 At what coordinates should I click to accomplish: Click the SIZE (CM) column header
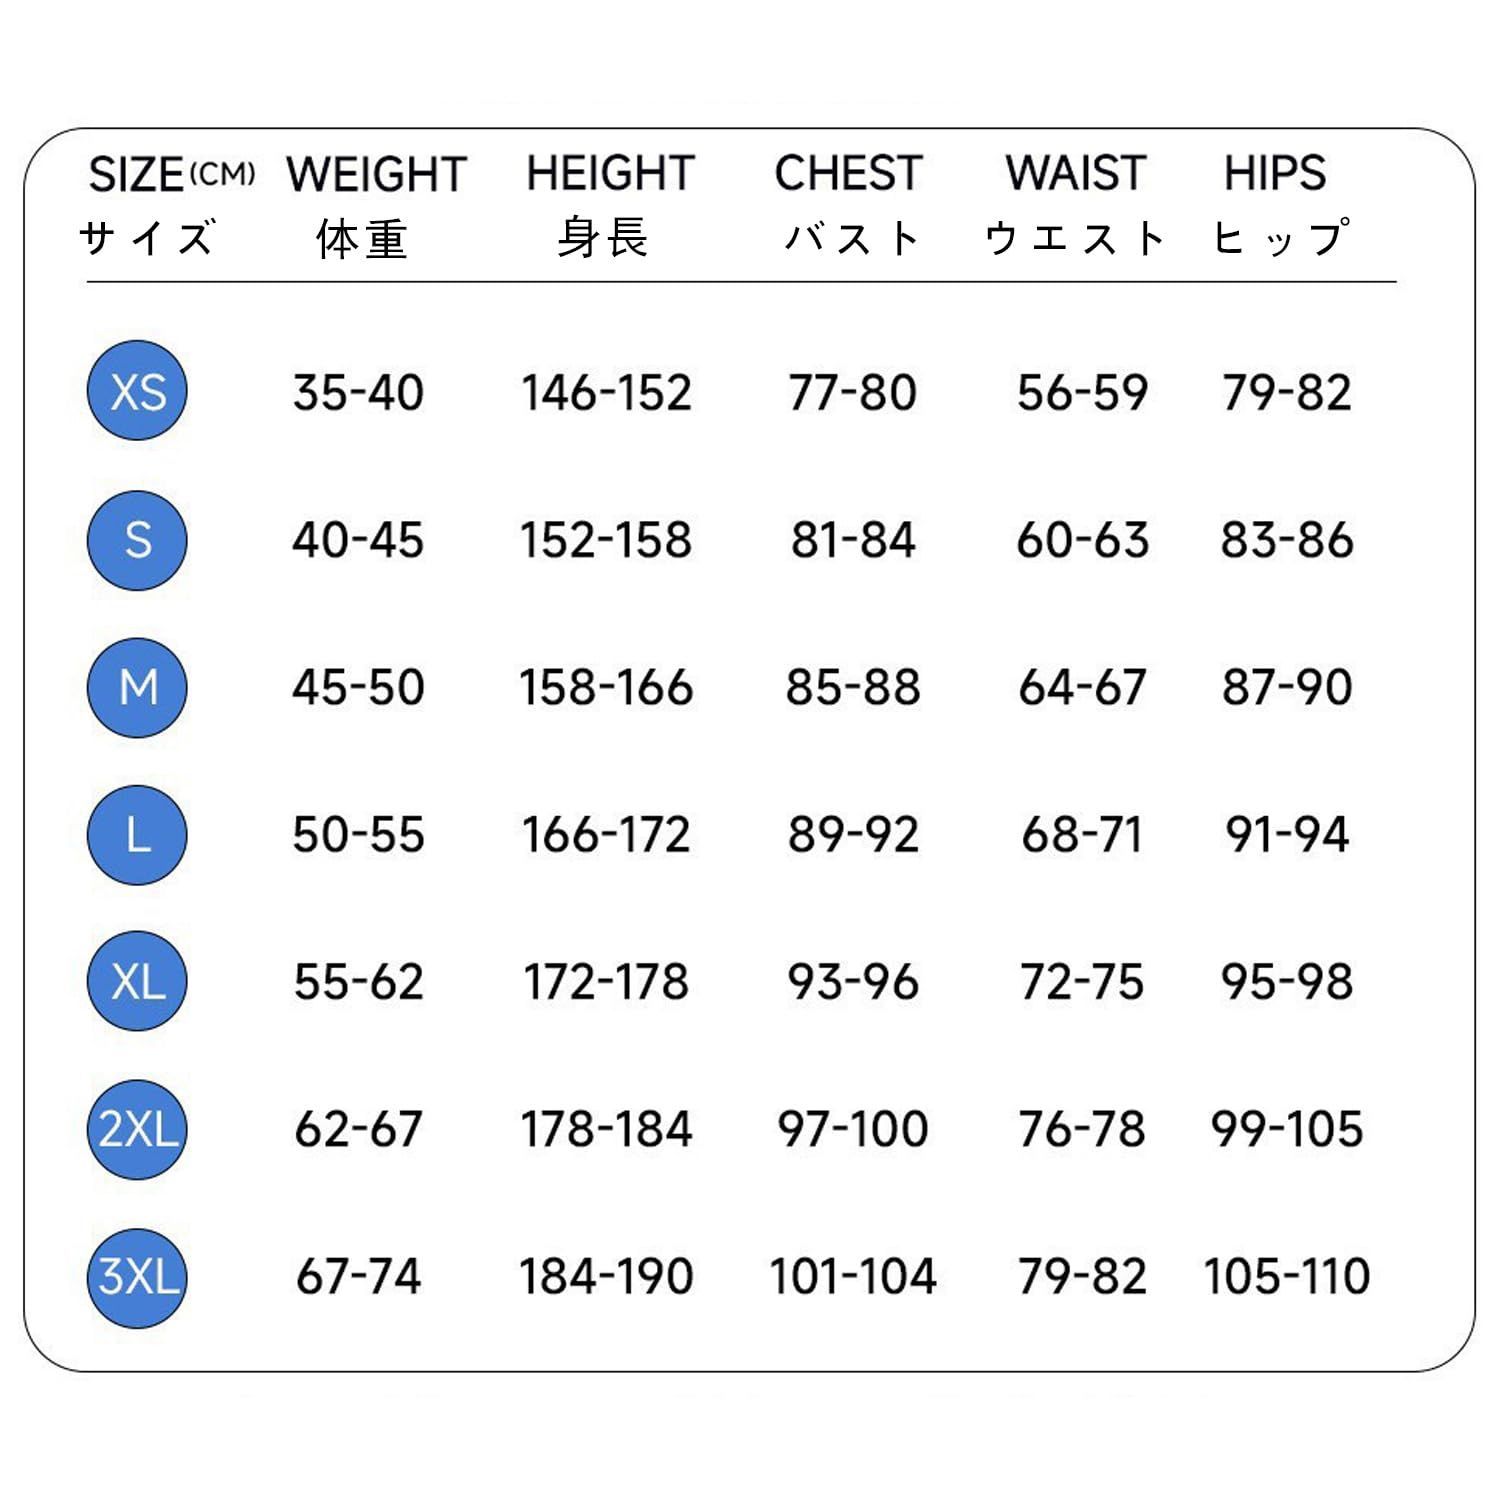tap(170, 175)
